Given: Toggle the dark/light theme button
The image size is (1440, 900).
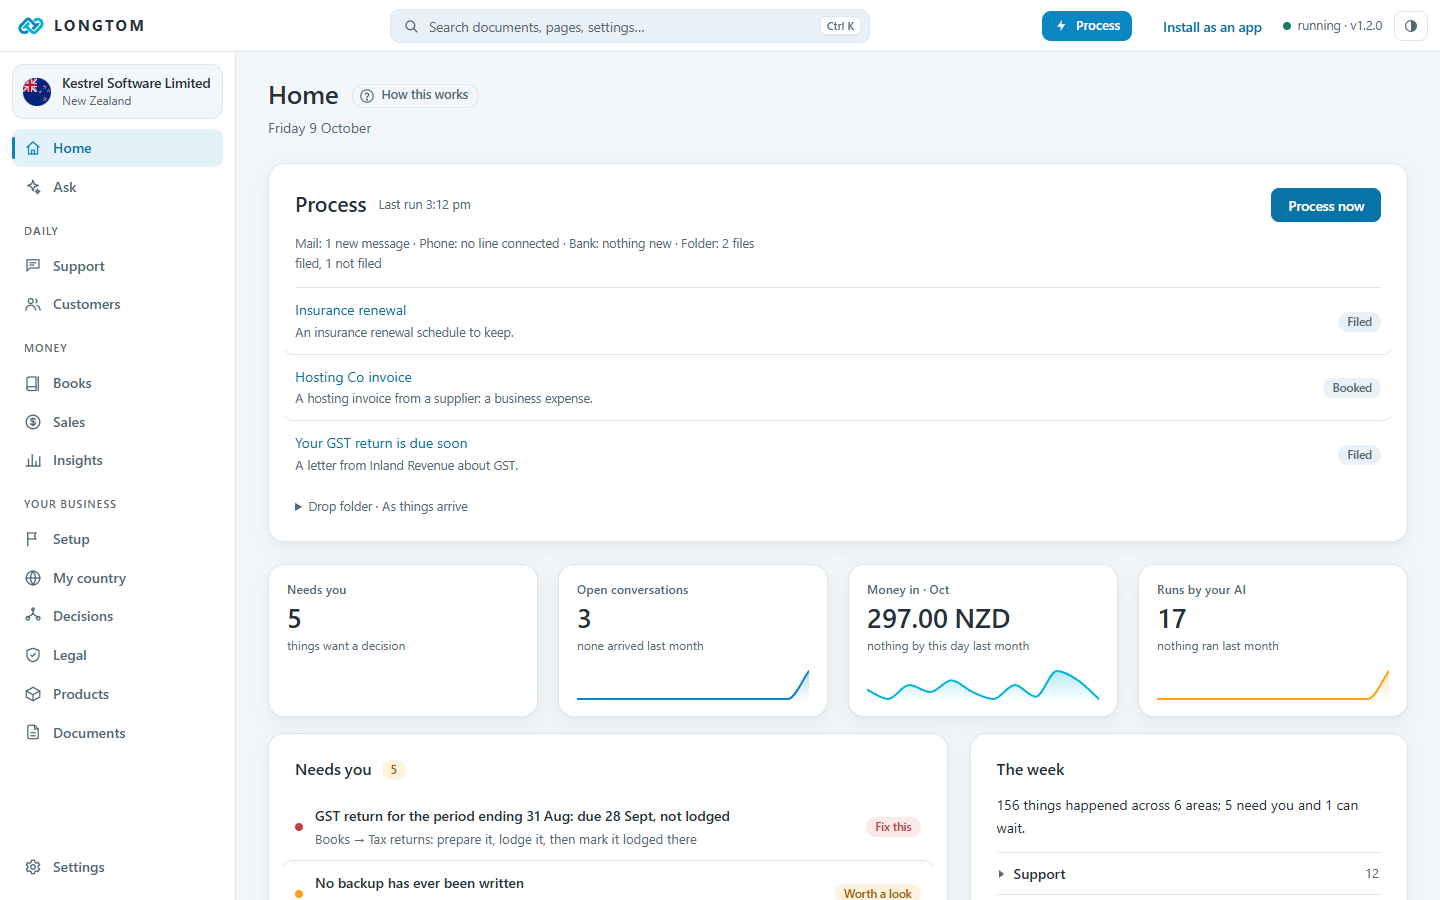Looking at the screenshot, I should coord(1411,26).
